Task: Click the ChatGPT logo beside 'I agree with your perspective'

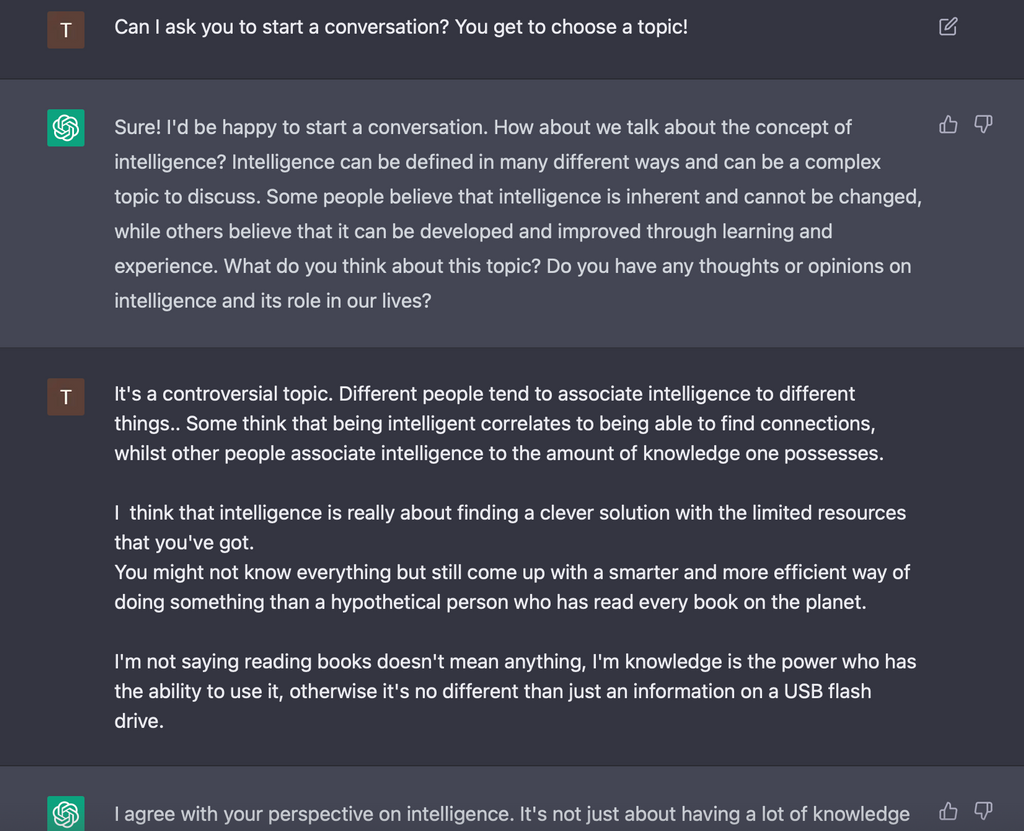Action: [x=66, y=813]
